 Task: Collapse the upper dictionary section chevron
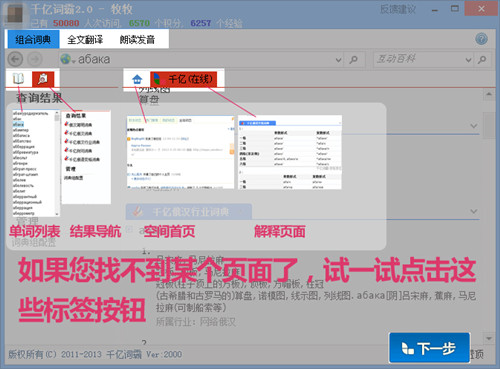tap(474, 126)
